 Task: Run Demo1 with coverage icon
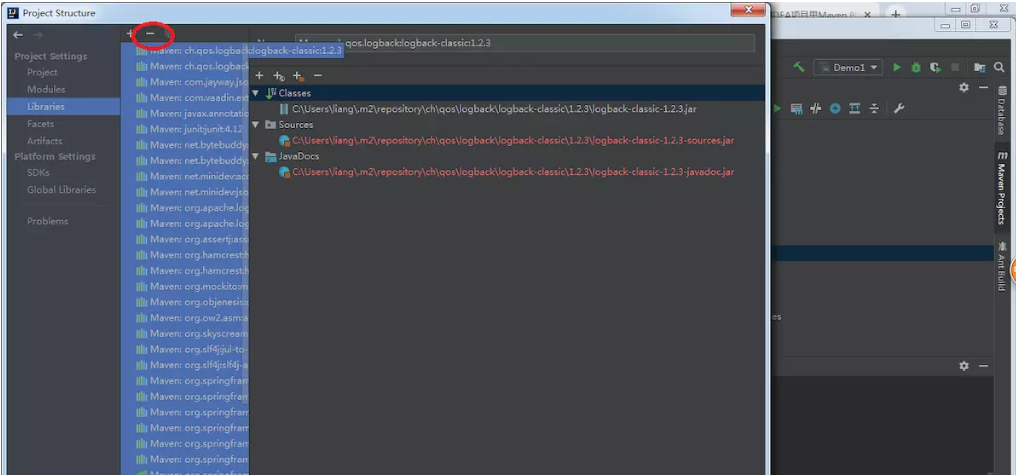point(935,67)
